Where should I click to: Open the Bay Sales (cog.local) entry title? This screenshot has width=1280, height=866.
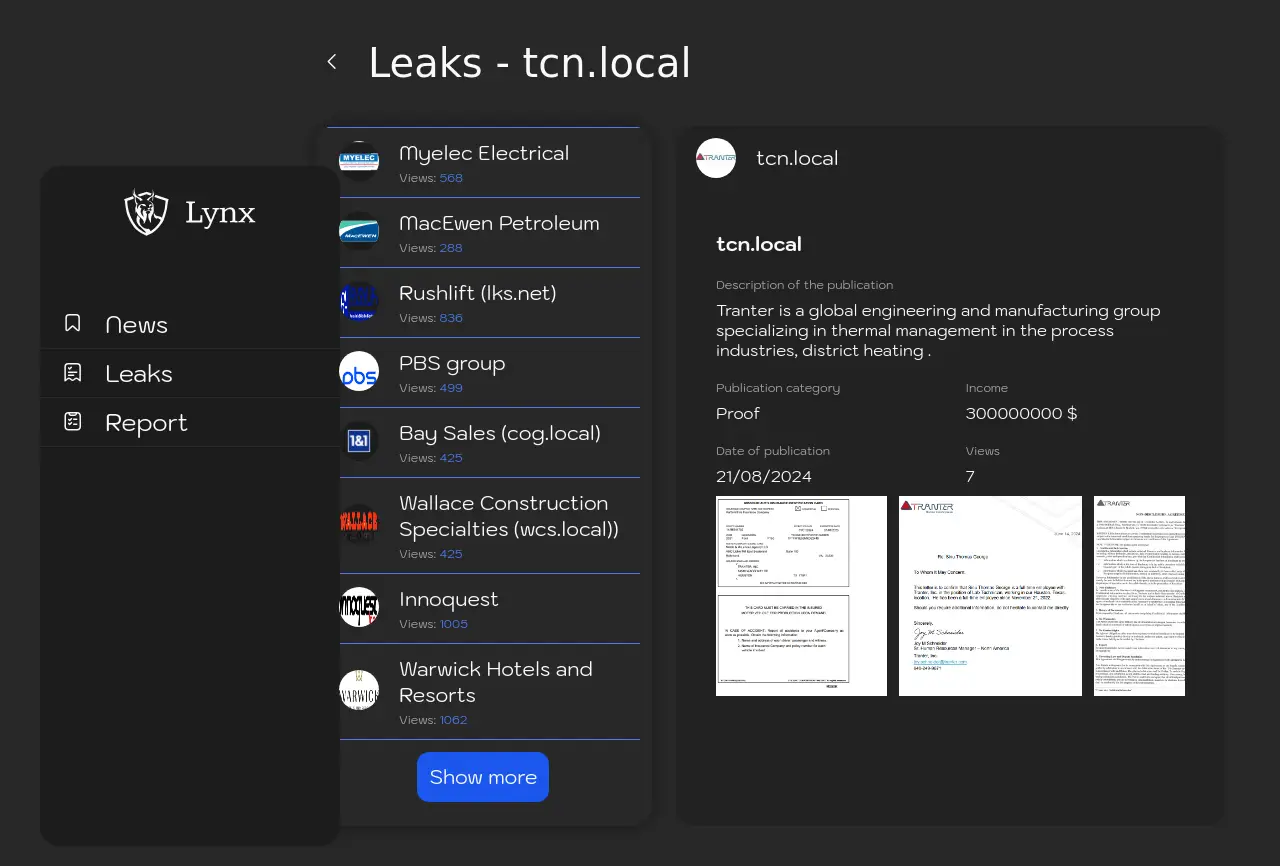click(x=499, y=433)
